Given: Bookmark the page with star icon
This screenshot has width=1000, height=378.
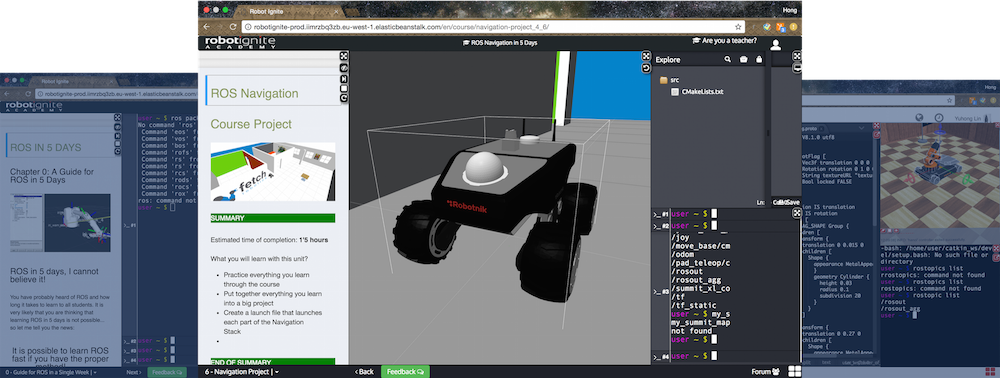Looking at the screenshot, I should pos(738,27).
